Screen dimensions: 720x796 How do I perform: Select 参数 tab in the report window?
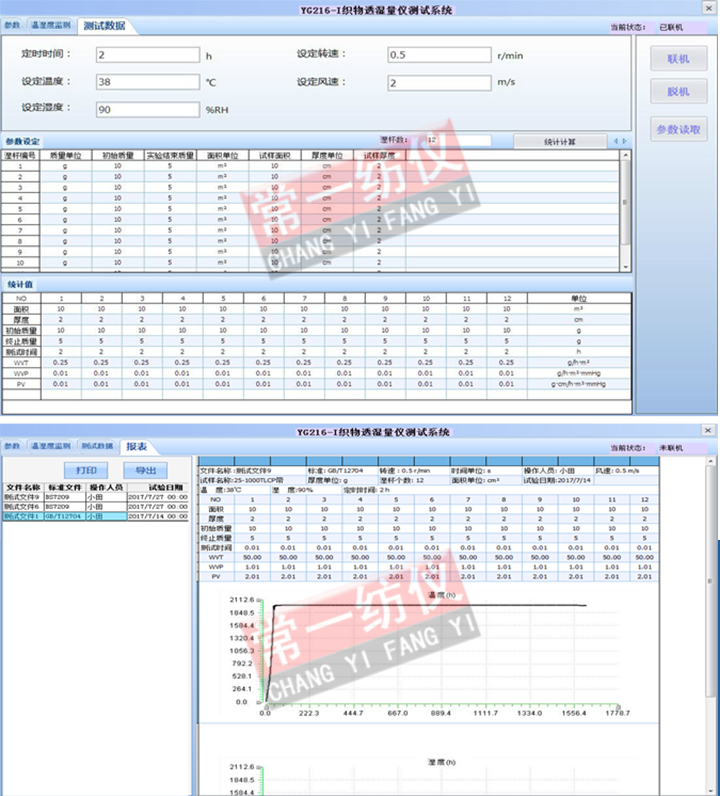[12, 446]
